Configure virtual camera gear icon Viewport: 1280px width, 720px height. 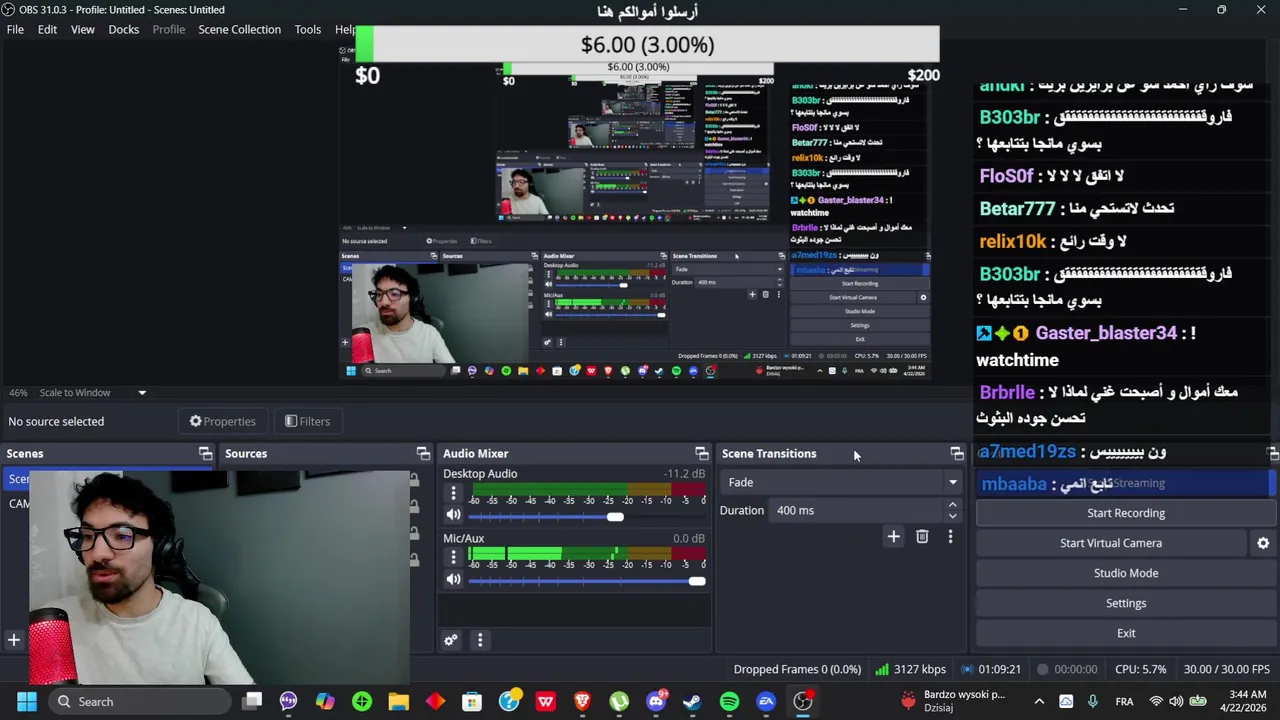pyautogui.click(x=1263, y=543)
